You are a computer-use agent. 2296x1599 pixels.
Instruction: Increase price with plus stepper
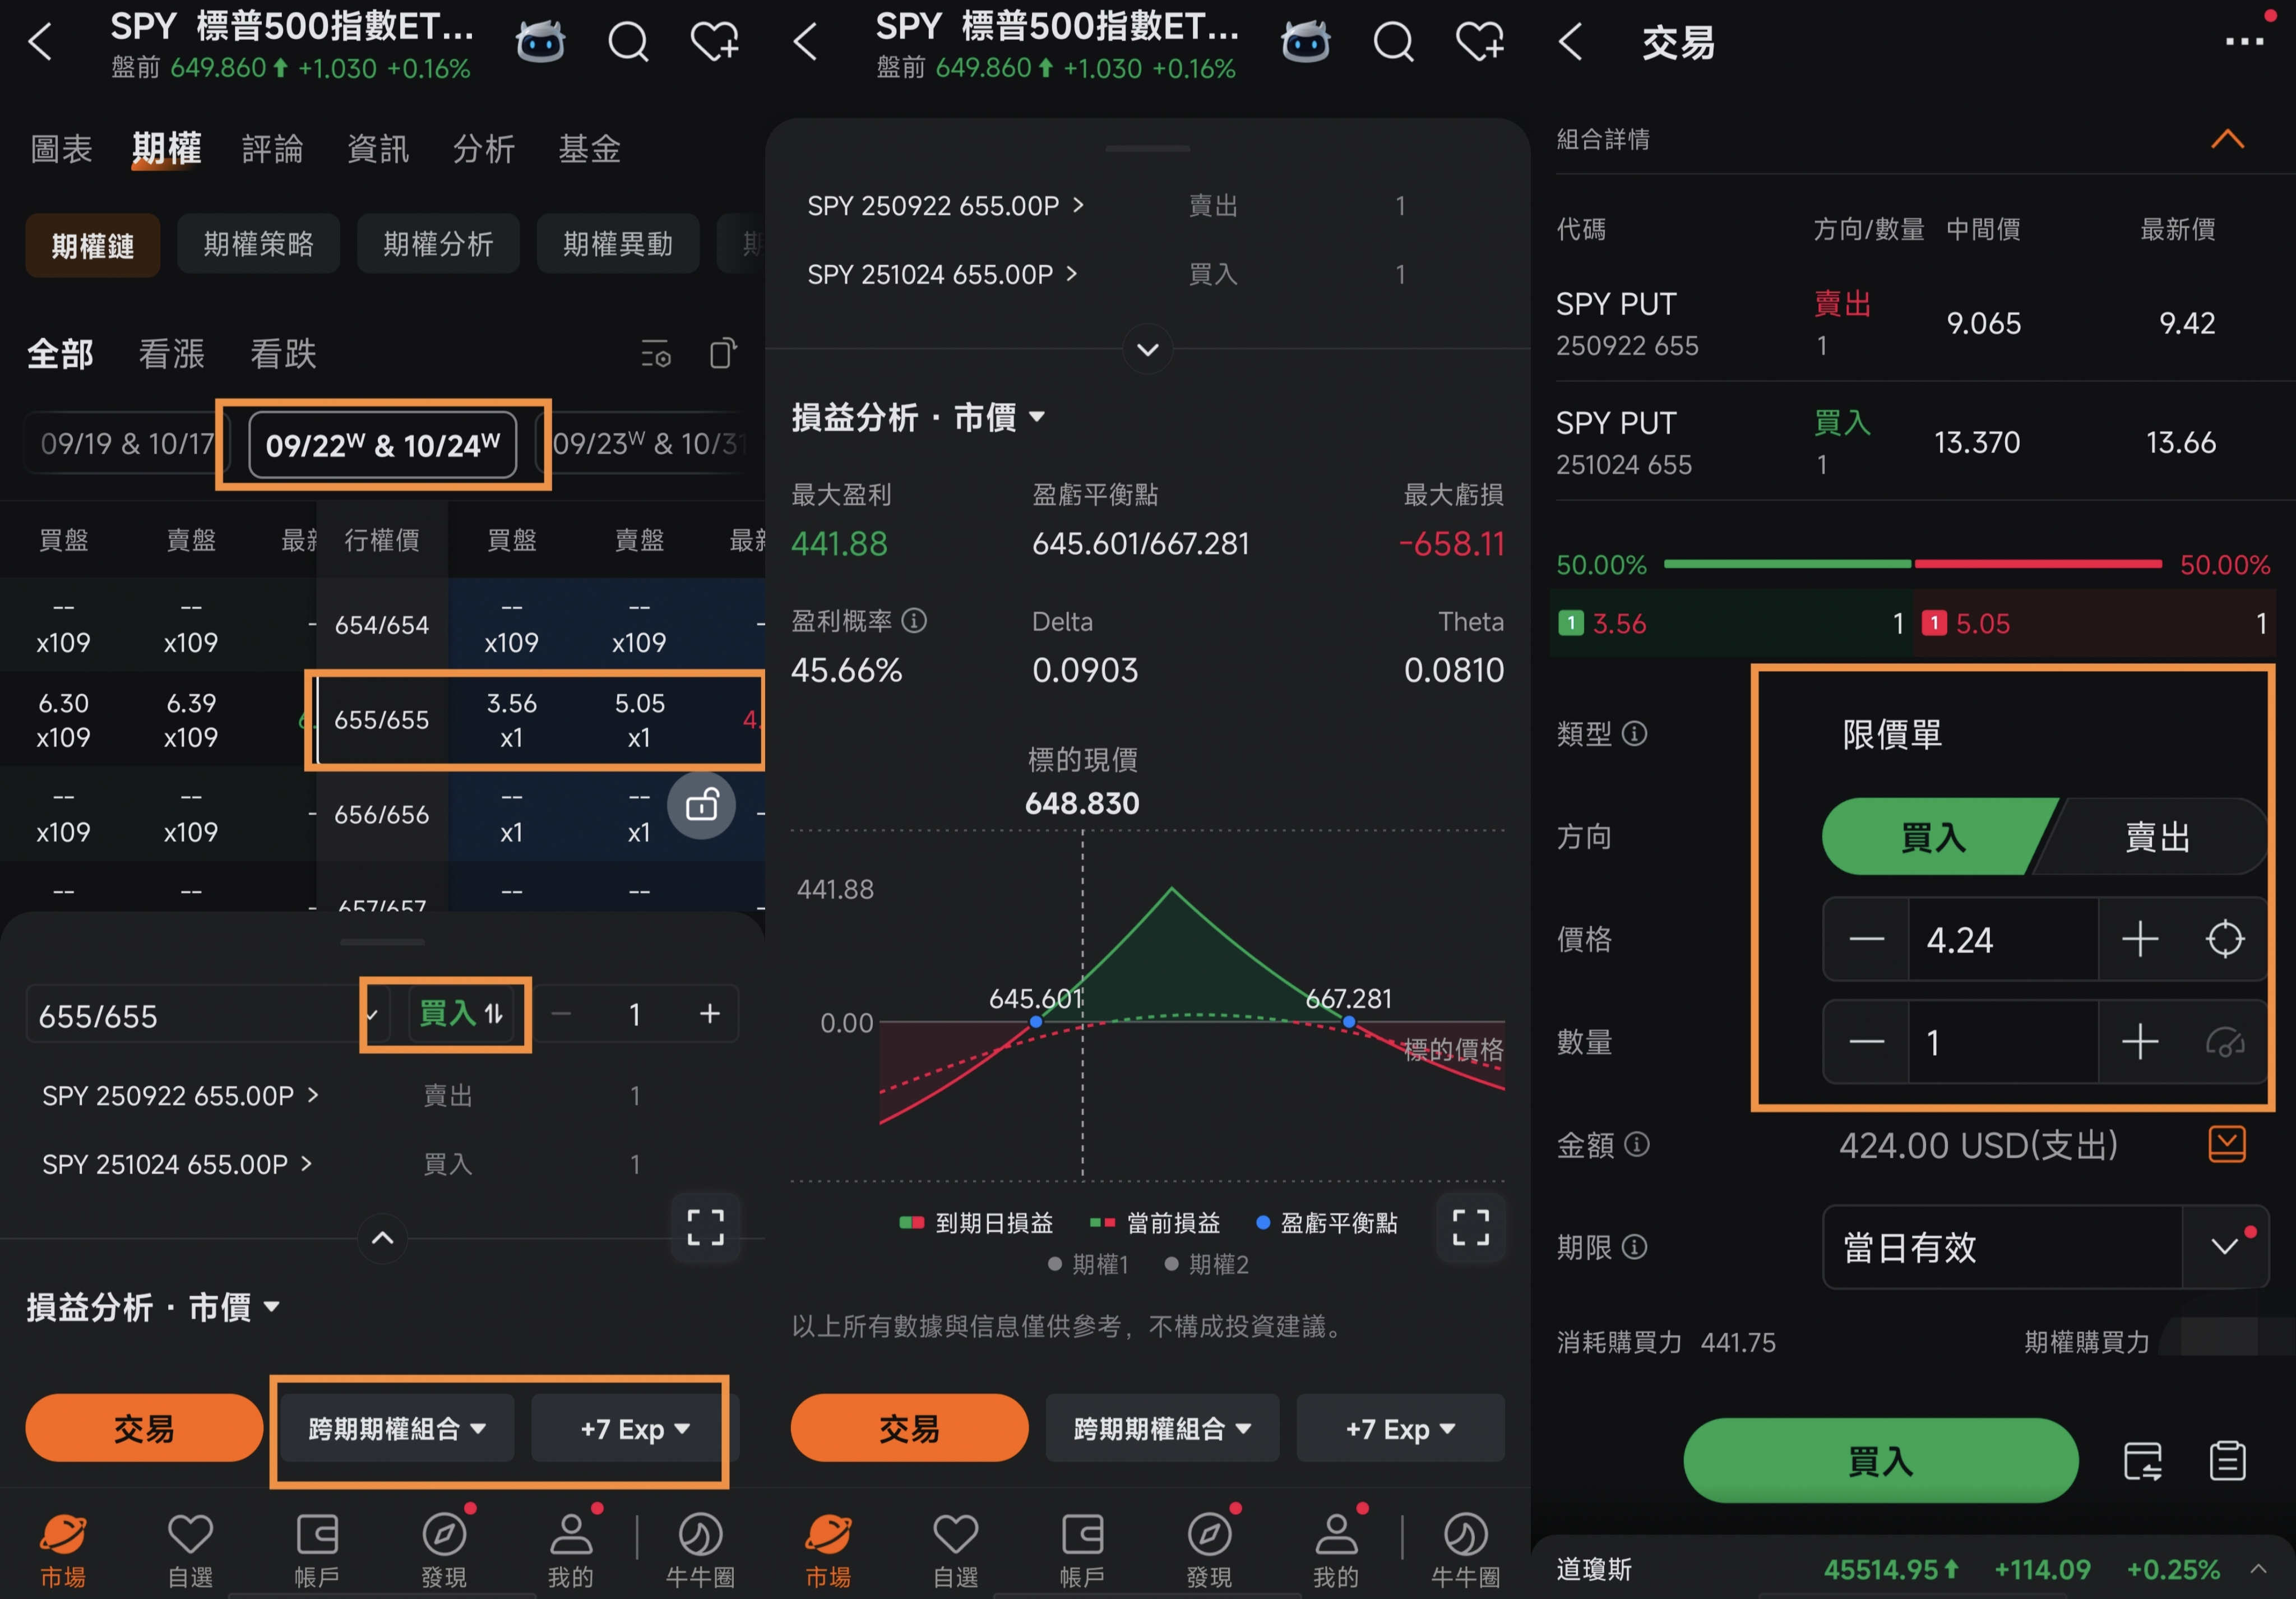(x=2139, y=939)
